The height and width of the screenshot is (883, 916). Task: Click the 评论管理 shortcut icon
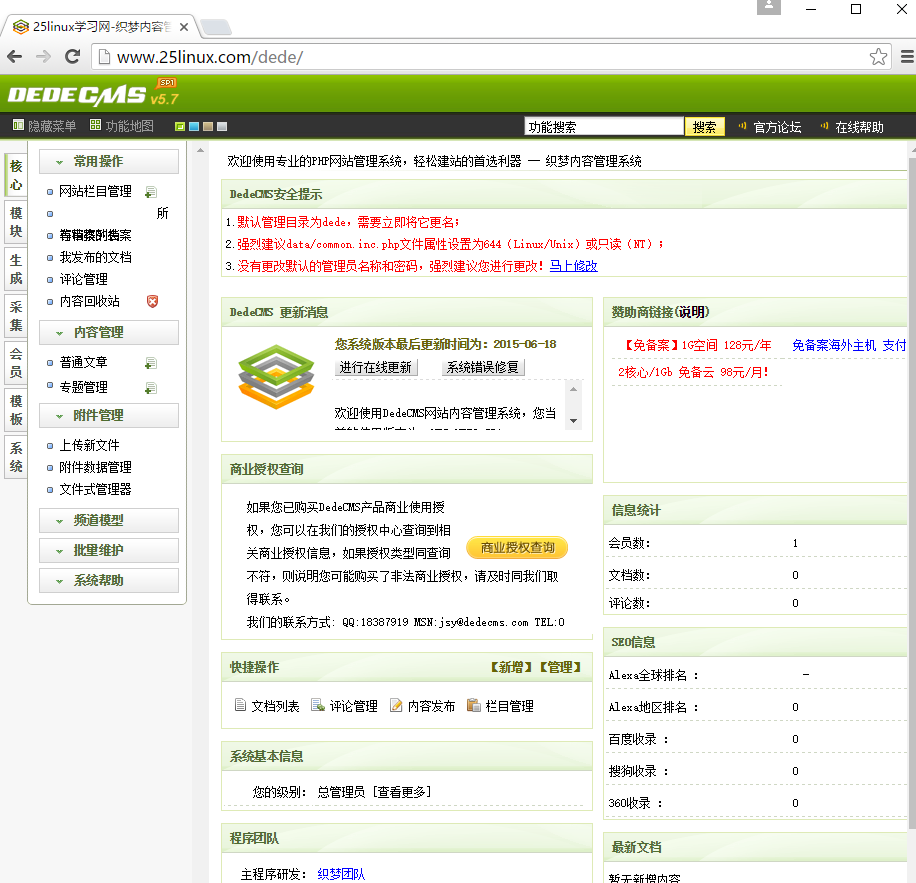(x=318, y=705)
